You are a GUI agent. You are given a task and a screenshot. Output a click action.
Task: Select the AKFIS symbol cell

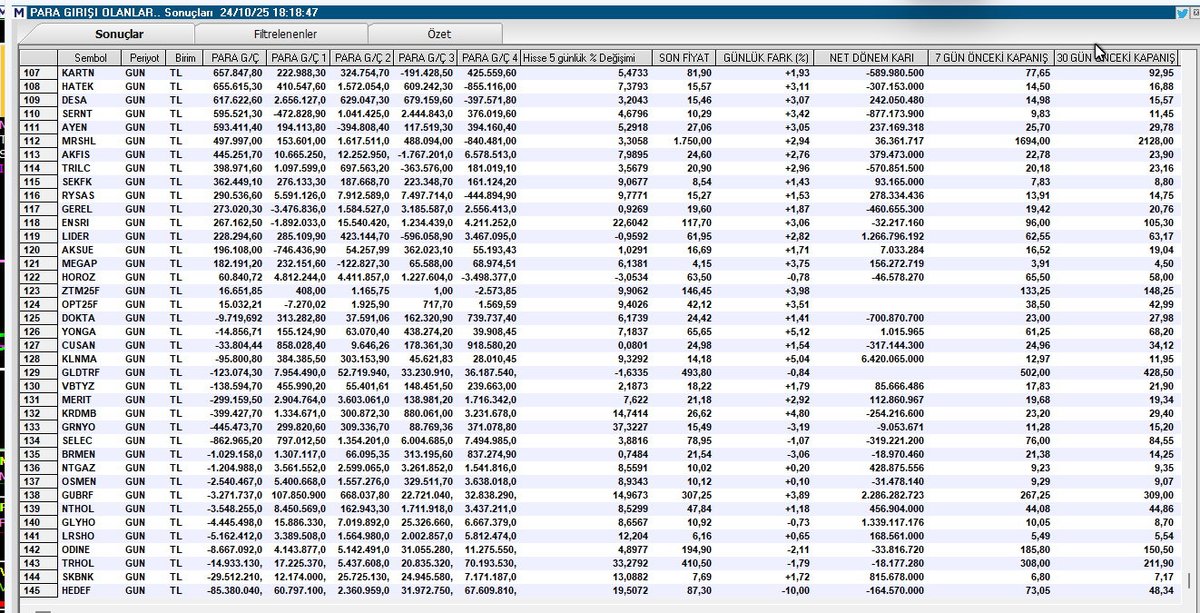tap(88, 157)
